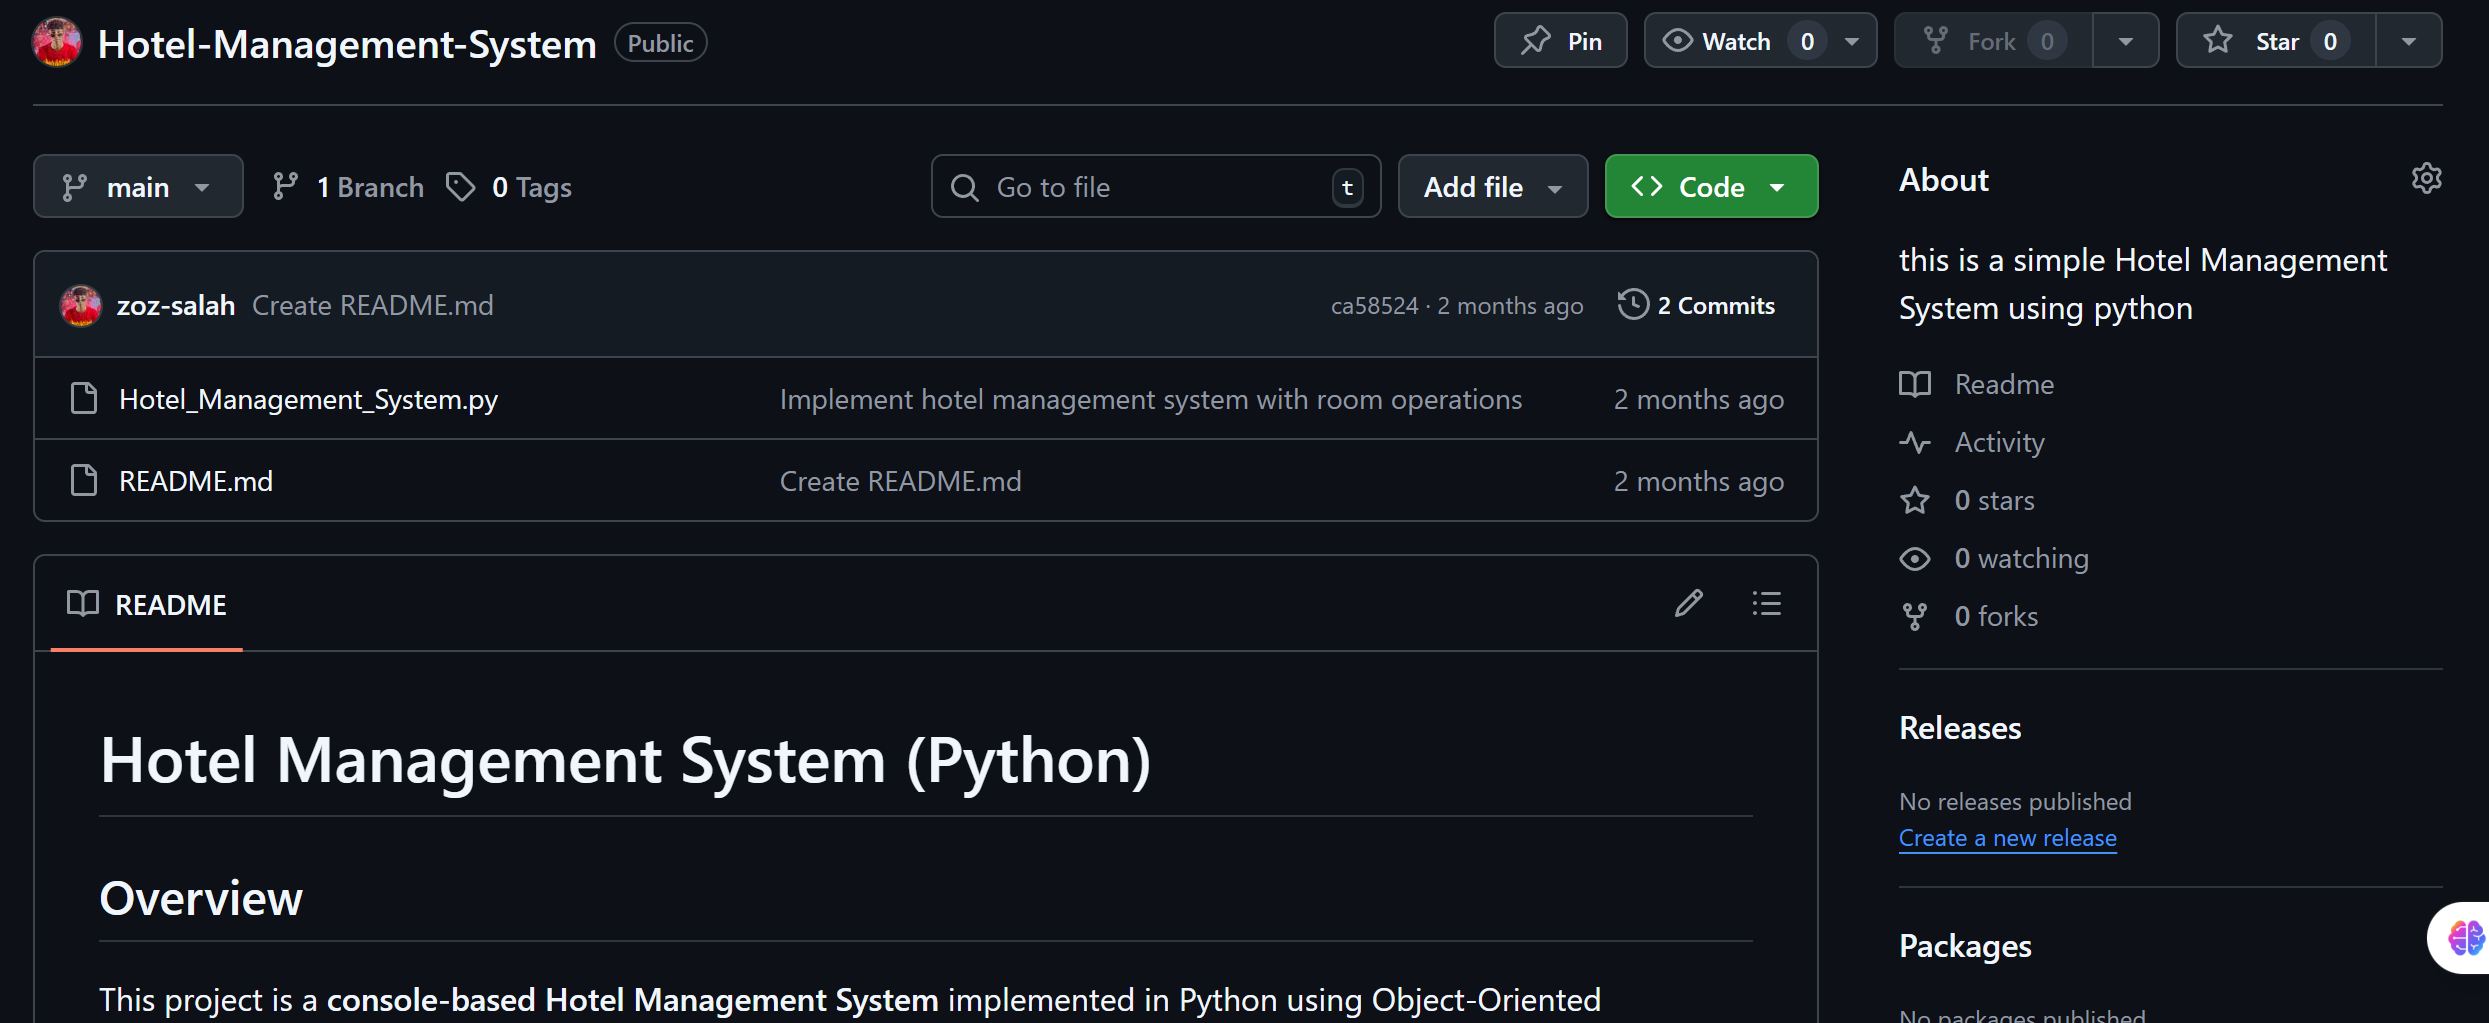Open the README outline list icon
This screenshot has width=2489, height=1023.
[x=1766, y=603]
